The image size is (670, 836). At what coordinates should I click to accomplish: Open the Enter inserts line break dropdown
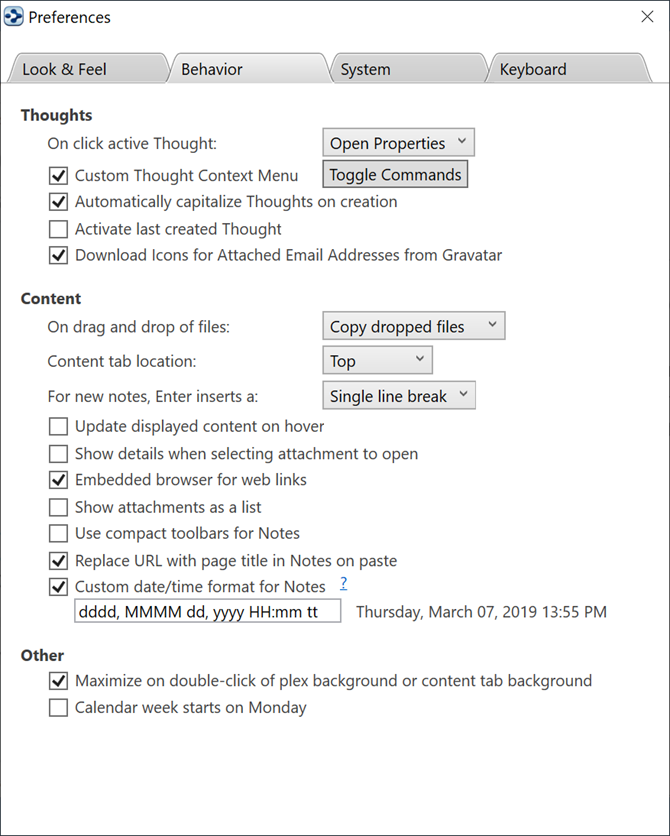point(399,396)
